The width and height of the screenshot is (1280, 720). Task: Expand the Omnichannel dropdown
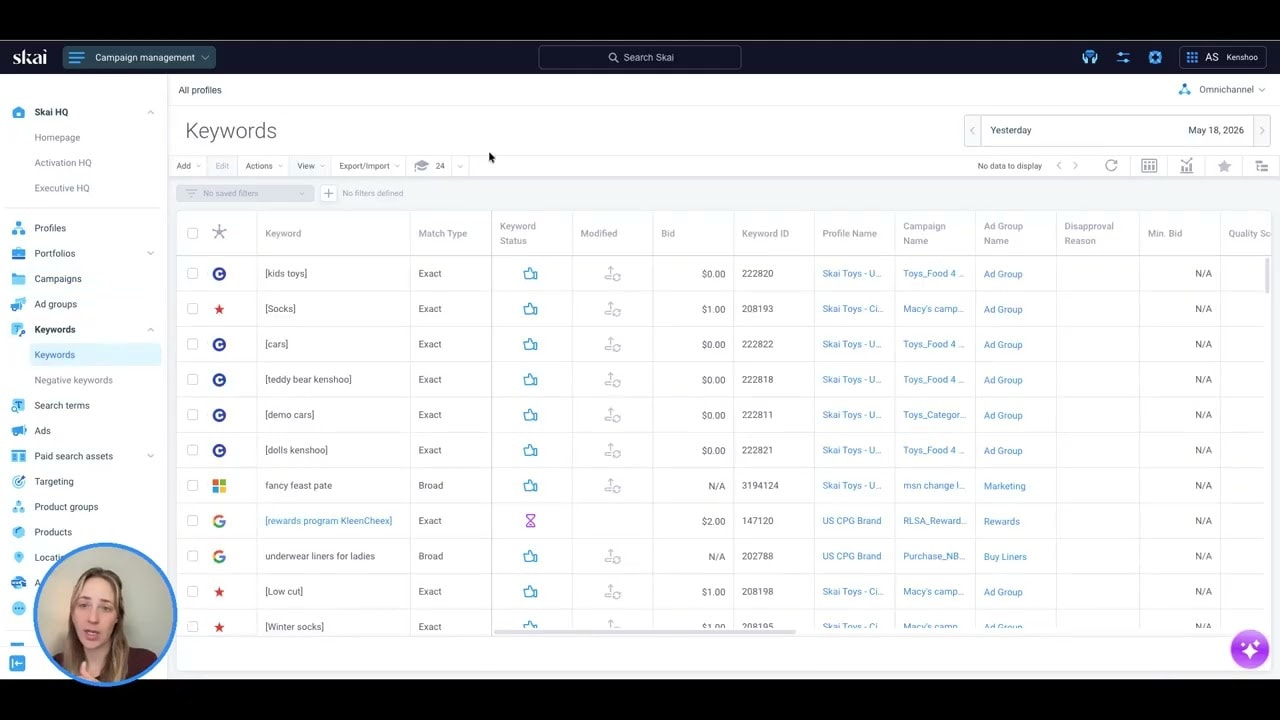click(1221, 90)
